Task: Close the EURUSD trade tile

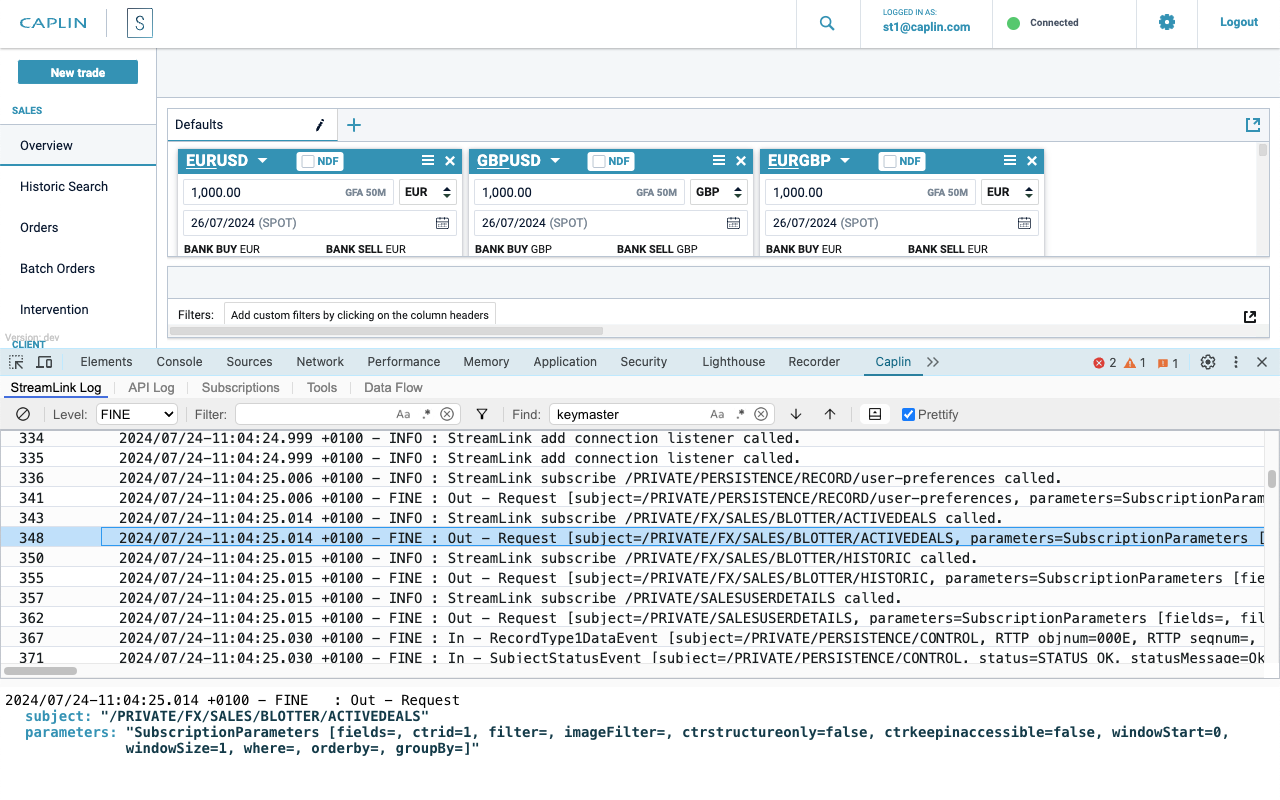Action: point(450,161)
